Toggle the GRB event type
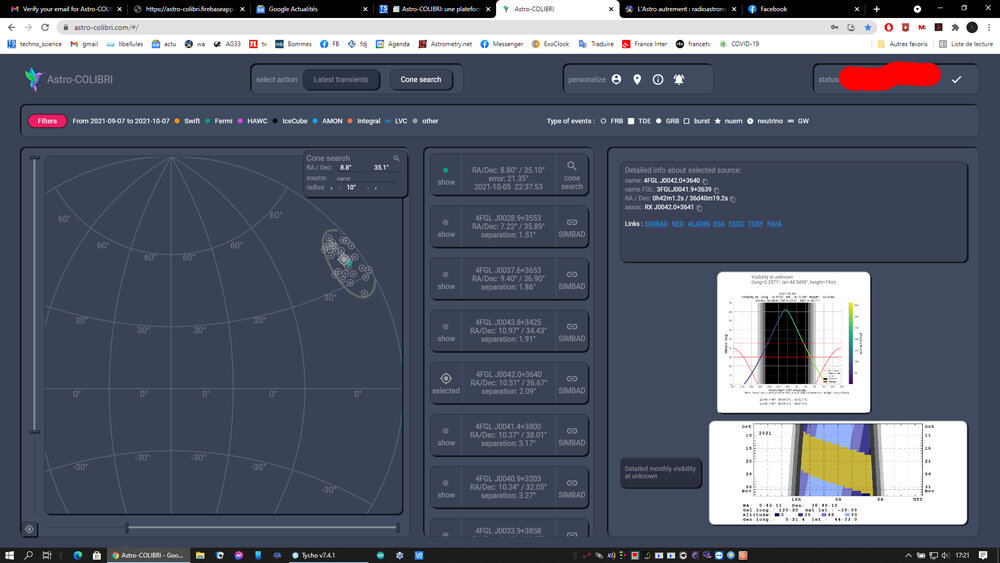Image resolution: width=1000 pixels, height=563 pixels. pos(668,121)
